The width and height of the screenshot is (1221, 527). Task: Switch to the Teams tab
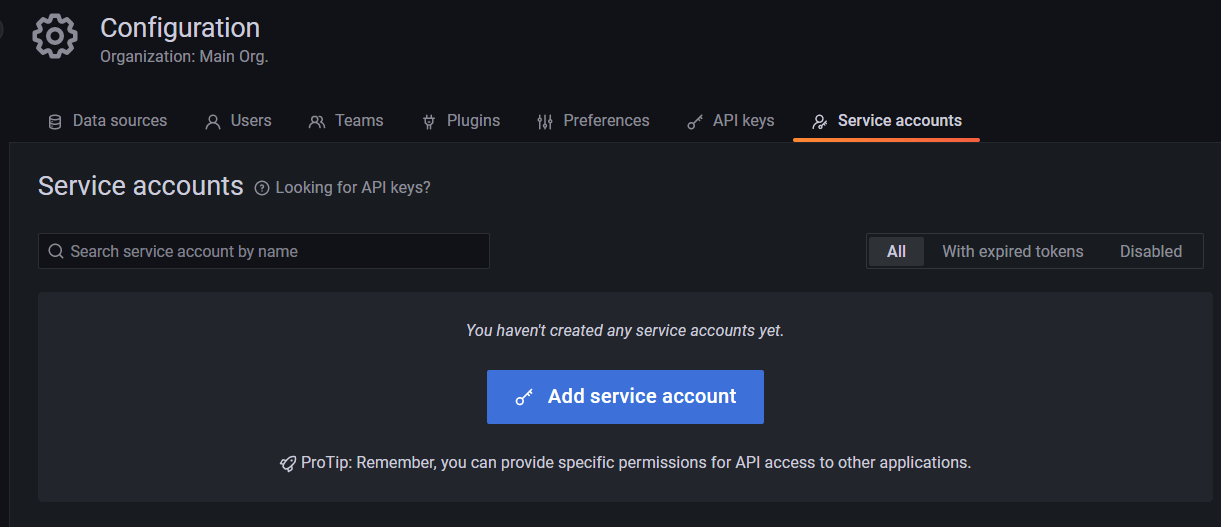pyautogui.click(x=346, y=121)
